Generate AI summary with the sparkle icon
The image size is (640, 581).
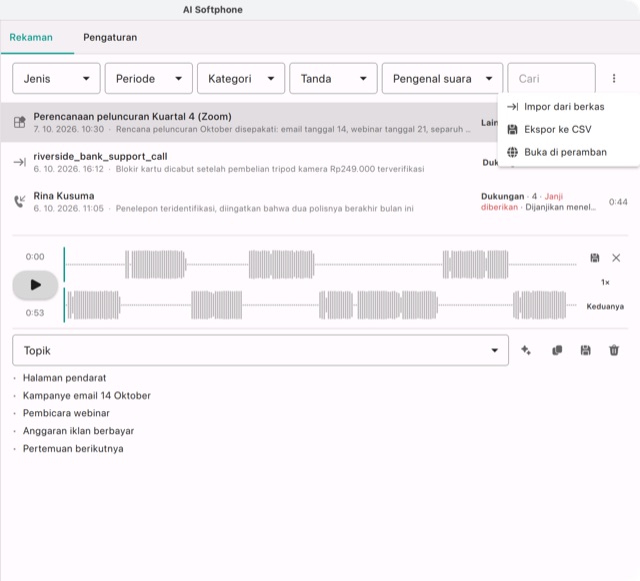pos(526,350)
